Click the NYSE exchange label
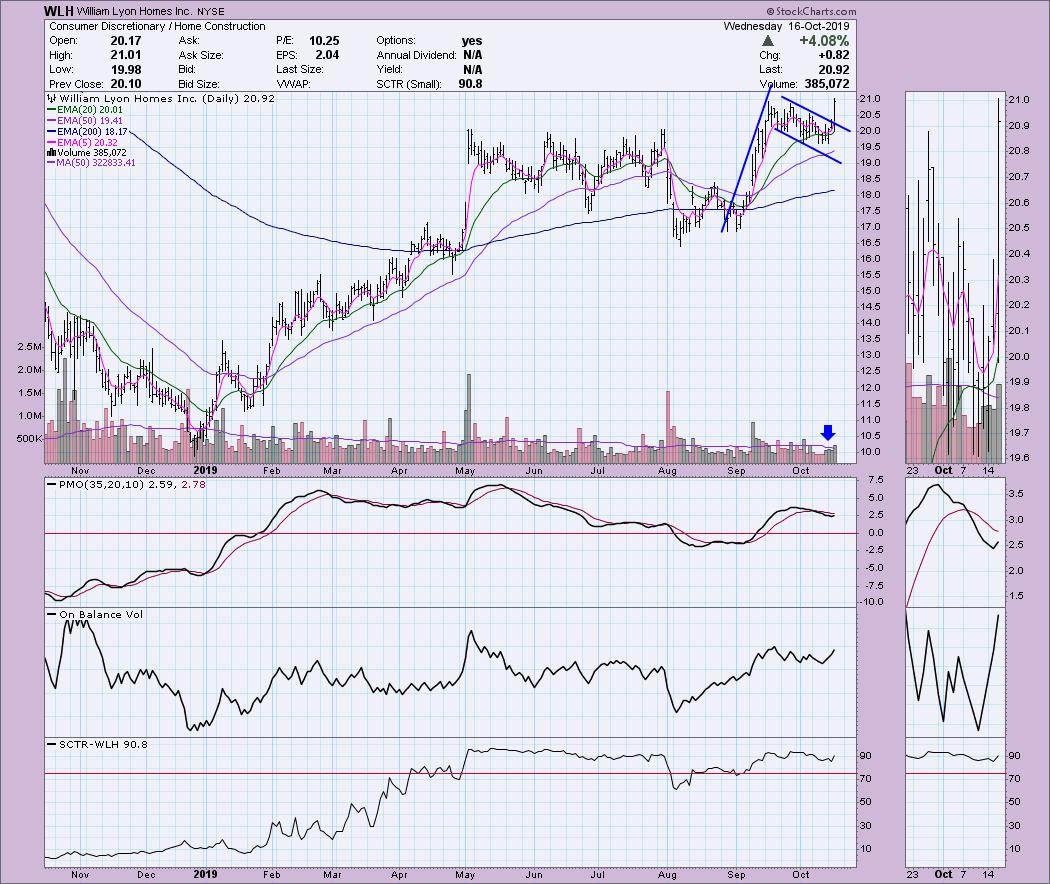This screenshot has height=884, width=1050. (211, 11)
